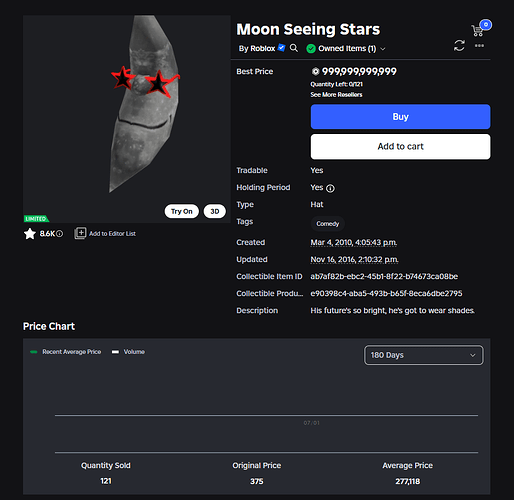Open See More Resellers link
The image size is (514, 500).
click(x=336, y=95)
